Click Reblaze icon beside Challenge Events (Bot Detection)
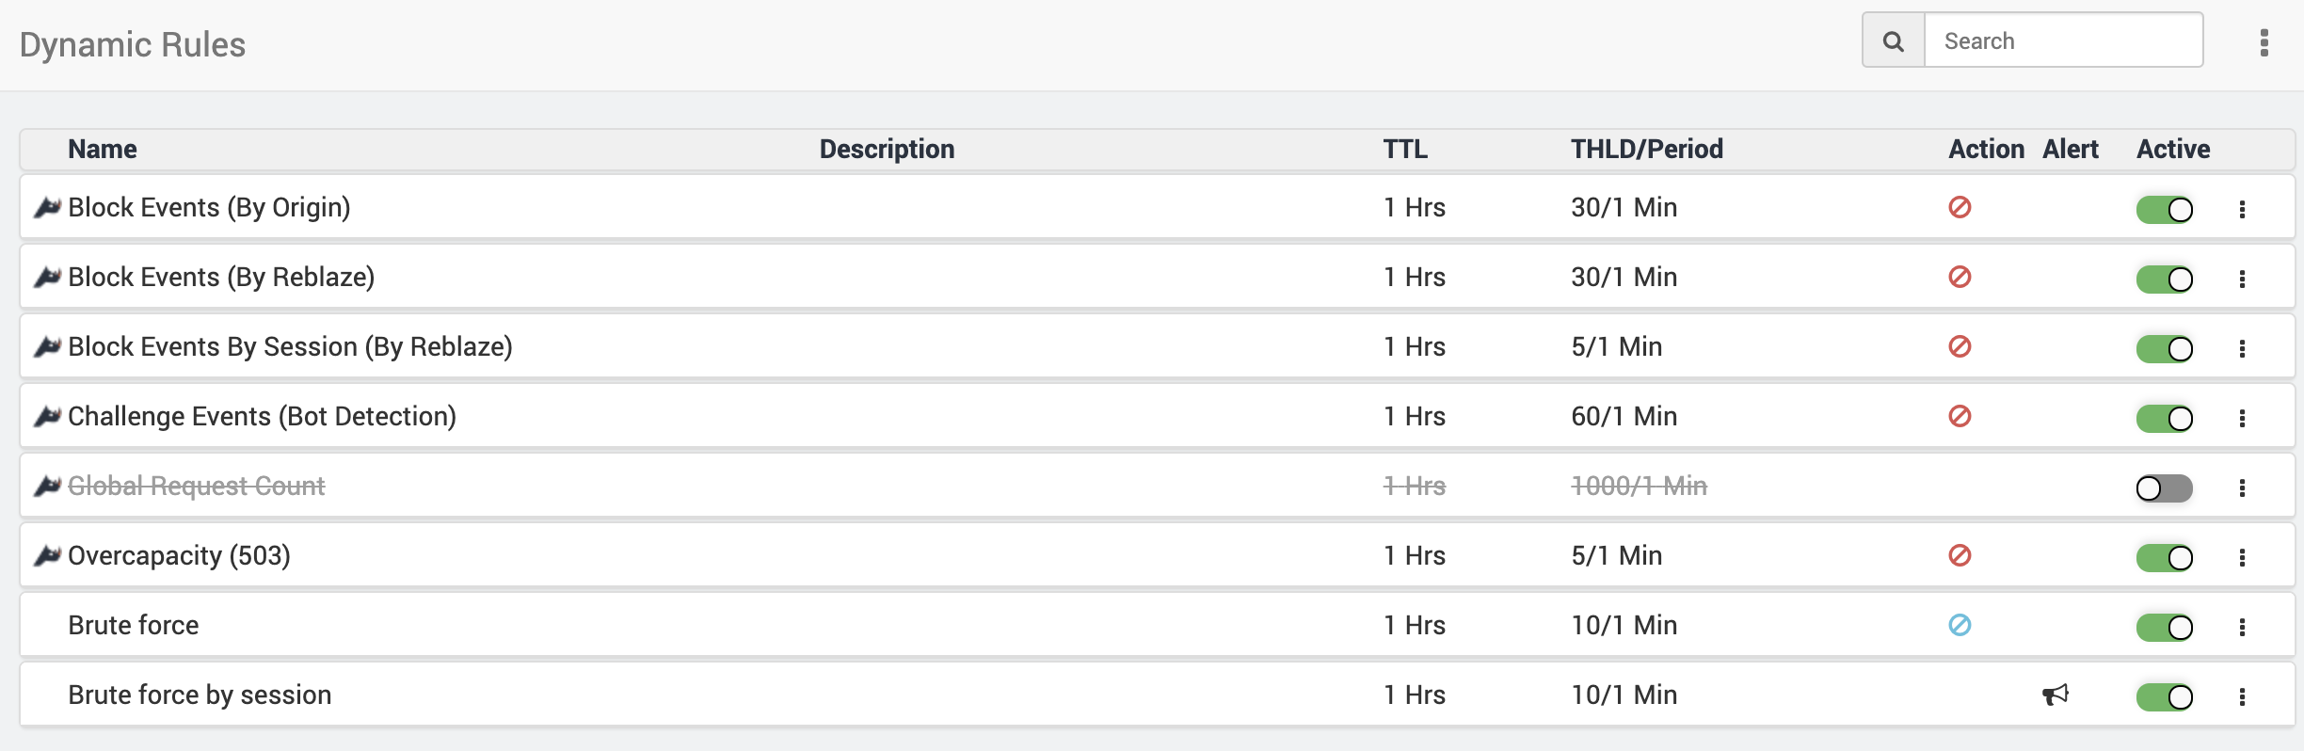The image size is (2304, 751). [47, 416]
